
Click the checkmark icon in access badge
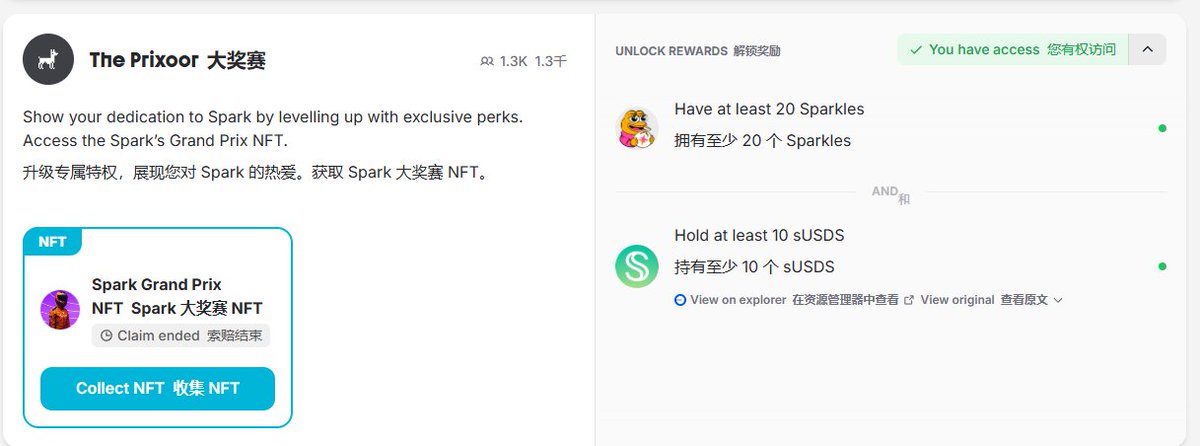click(x=915, y=50)
